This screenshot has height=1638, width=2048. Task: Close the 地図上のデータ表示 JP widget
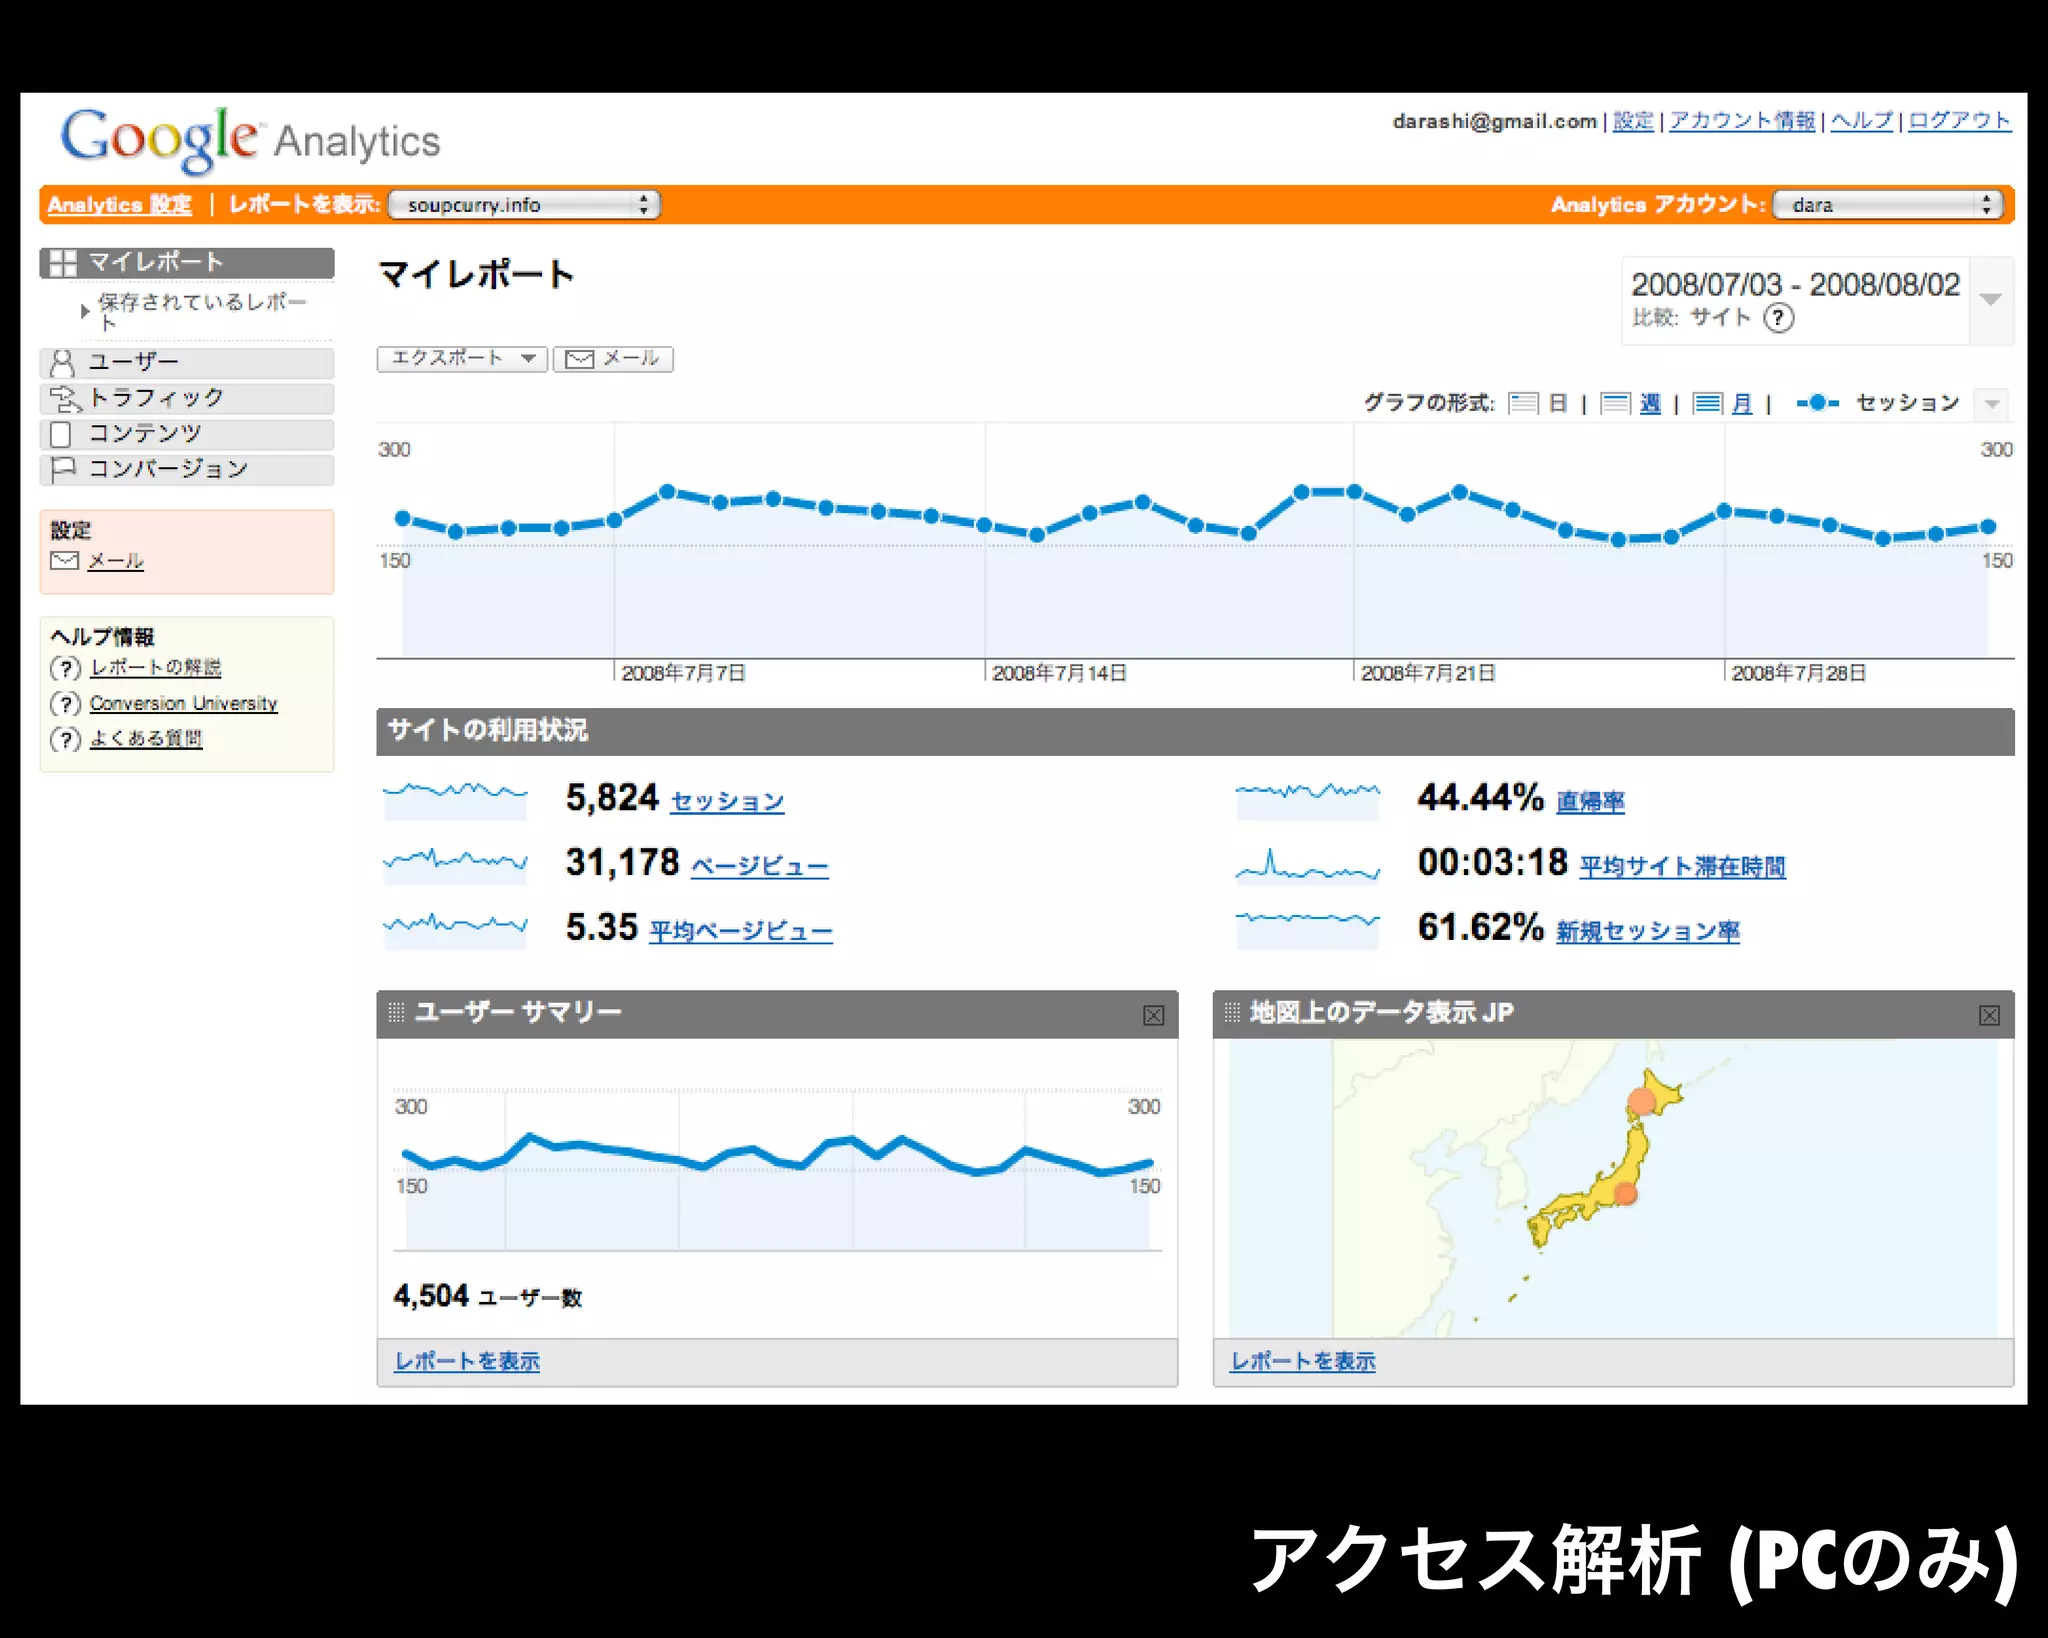1989,1015
